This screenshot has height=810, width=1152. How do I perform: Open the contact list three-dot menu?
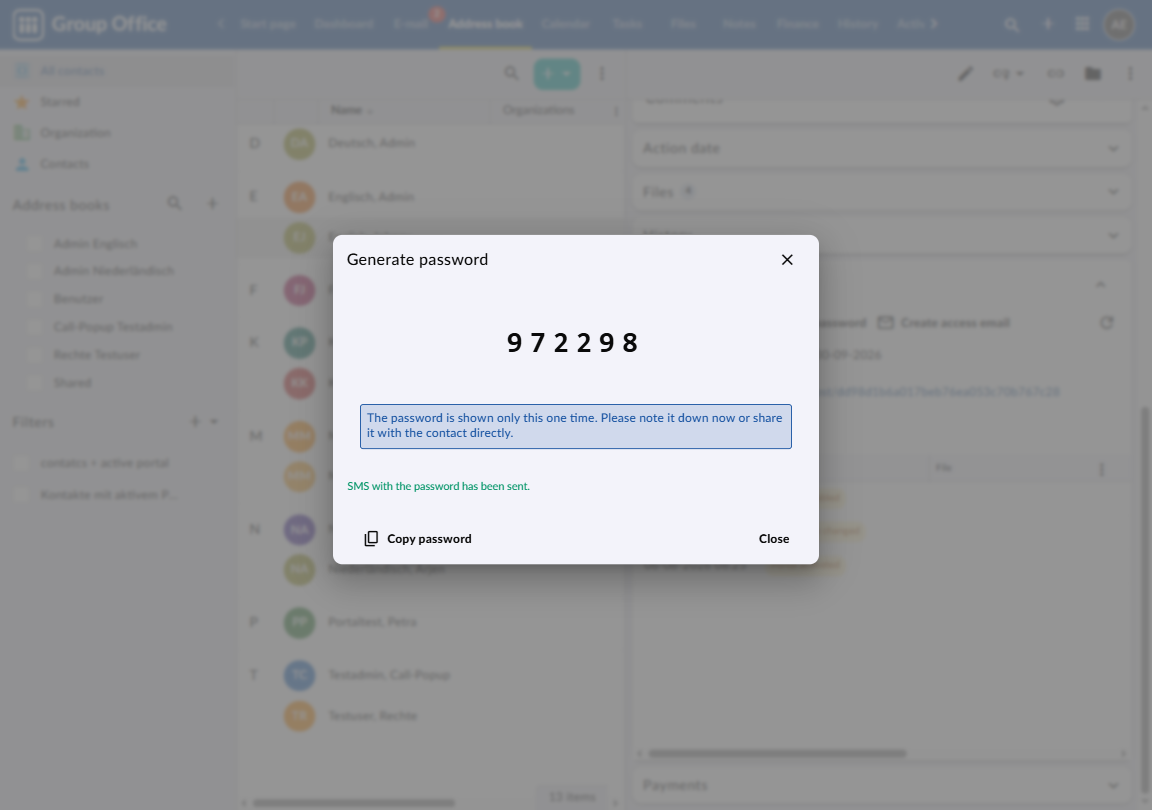pos(602,74)
